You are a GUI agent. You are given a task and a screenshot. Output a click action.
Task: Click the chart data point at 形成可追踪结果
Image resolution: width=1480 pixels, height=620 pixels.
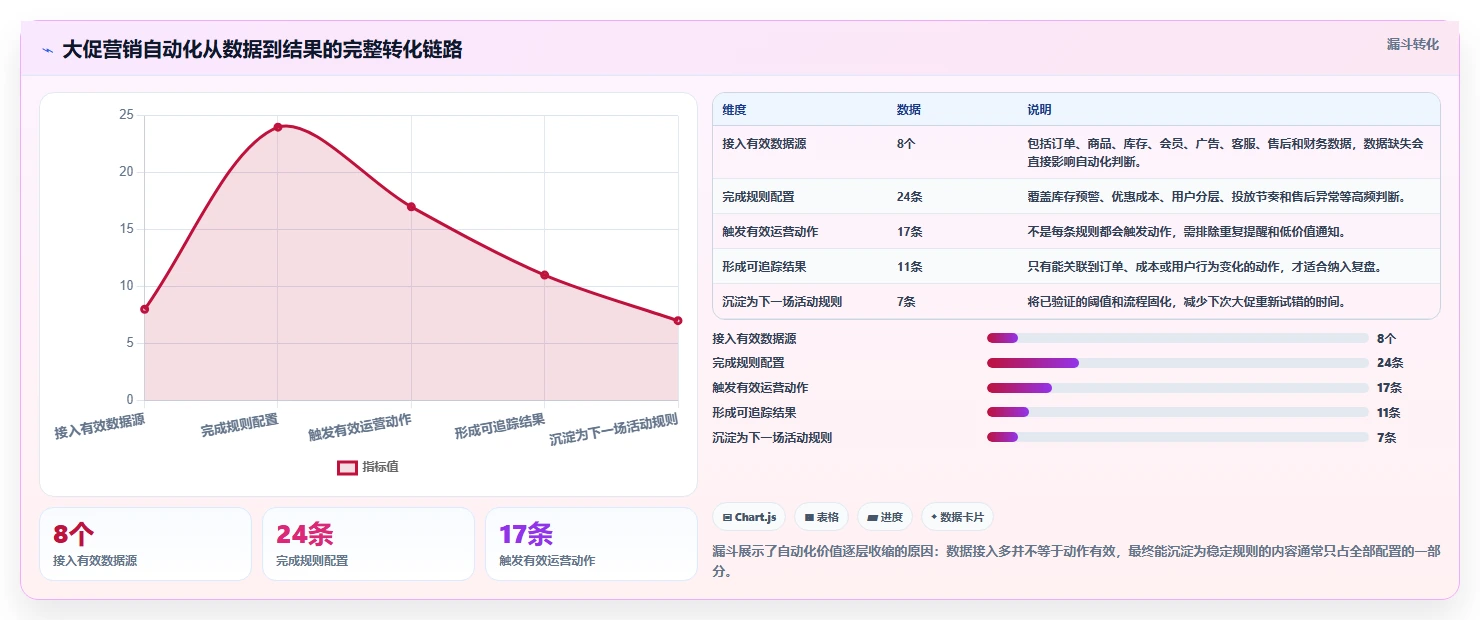click(x=545, y=275)
